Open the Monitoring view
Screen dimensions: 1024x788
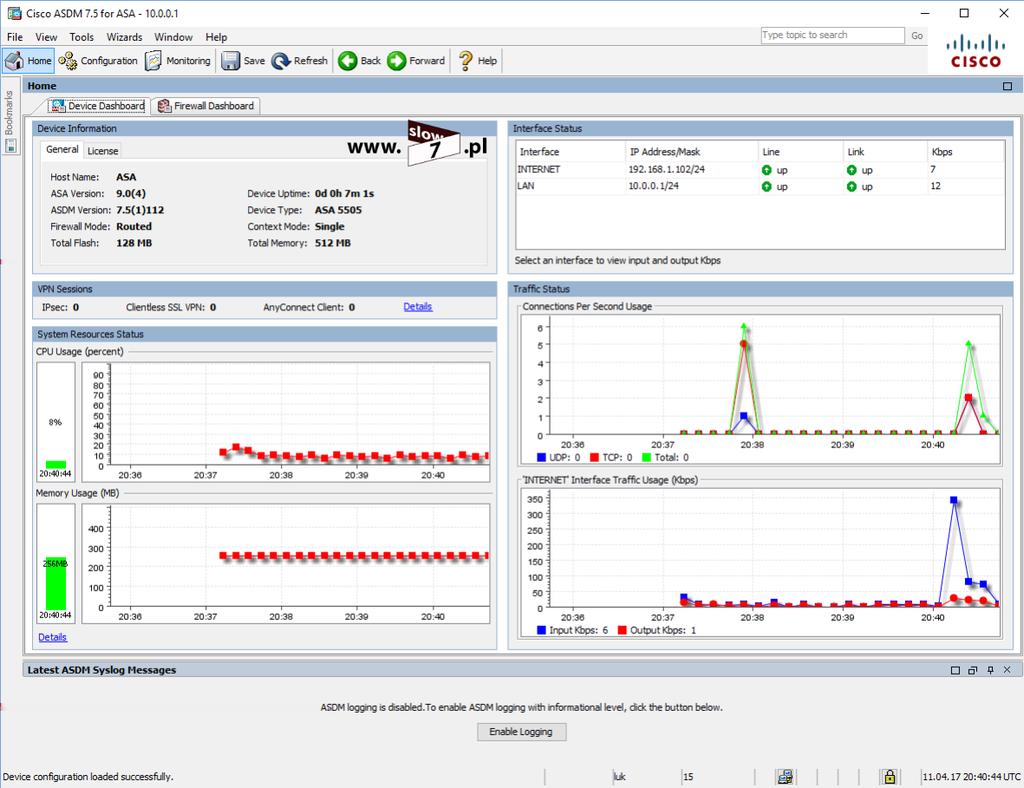tap(178, 61)
